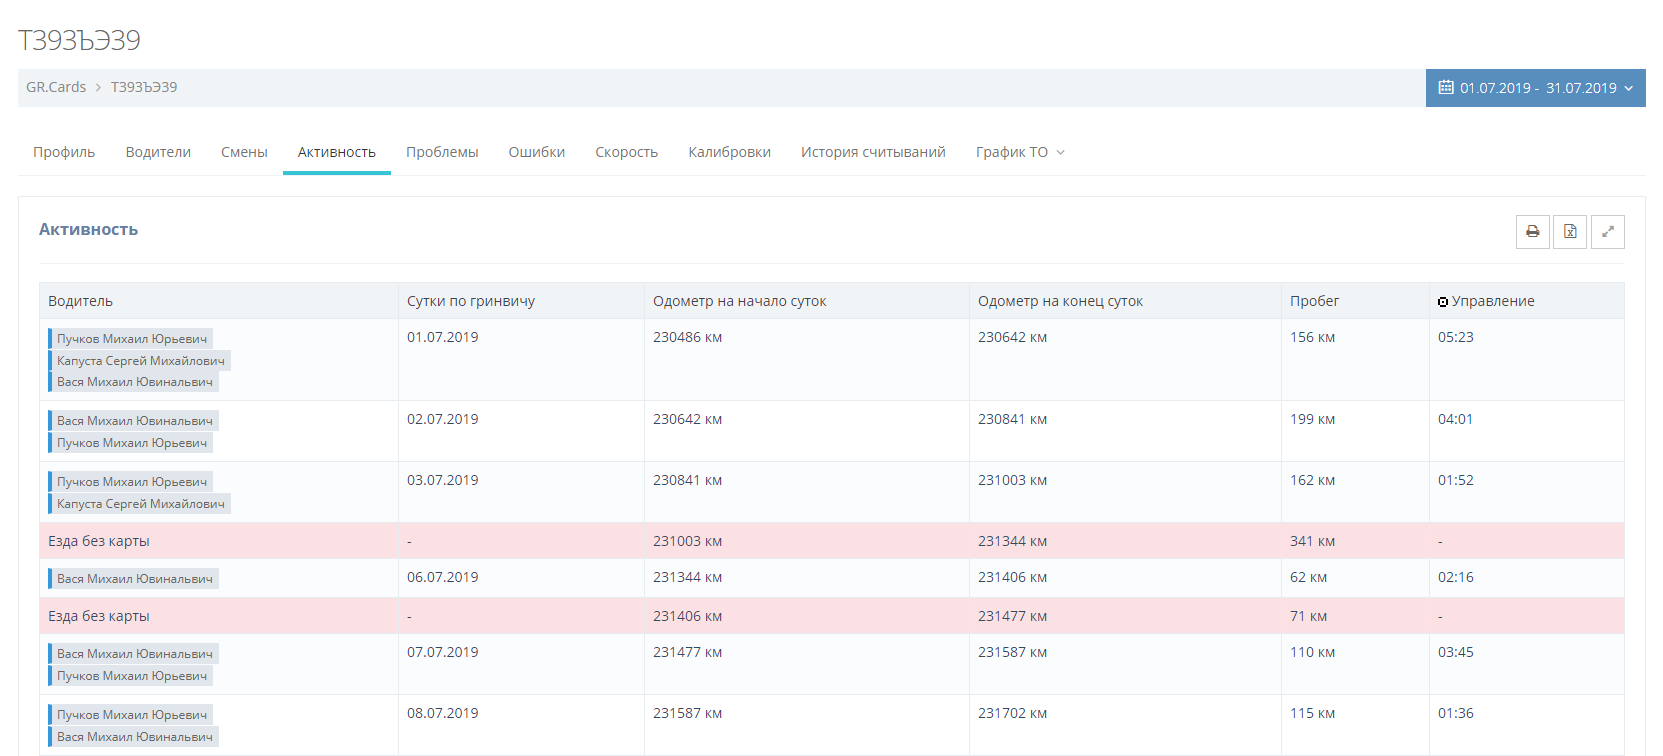Open the Ошибки tab
This screenshot has height=756, width=1663.
(x=536, y=152)
